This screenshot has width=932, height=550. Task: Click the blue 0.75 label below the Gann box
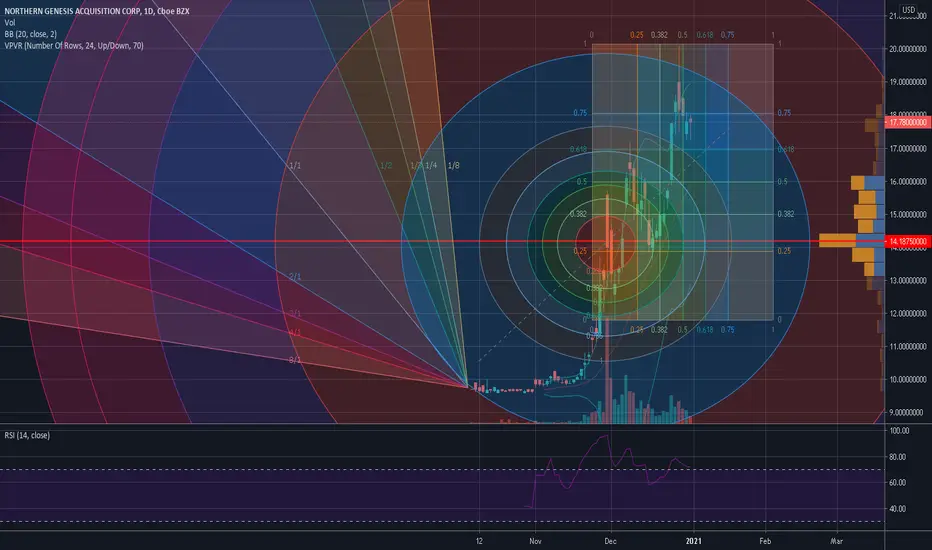(728, 329)
